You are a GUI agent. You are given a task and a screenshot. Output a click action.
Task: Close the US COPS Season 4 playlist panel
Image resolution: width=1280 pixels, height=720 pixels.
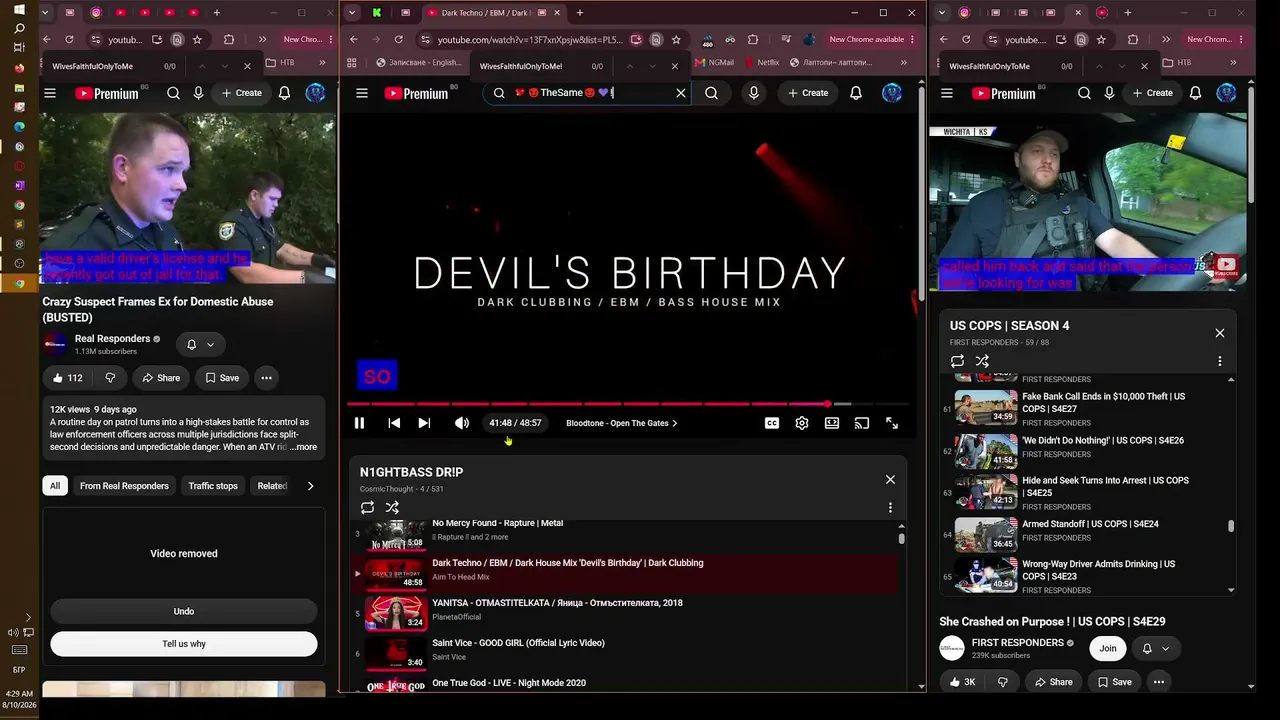pyautogui.click(x=1220, y=333)
